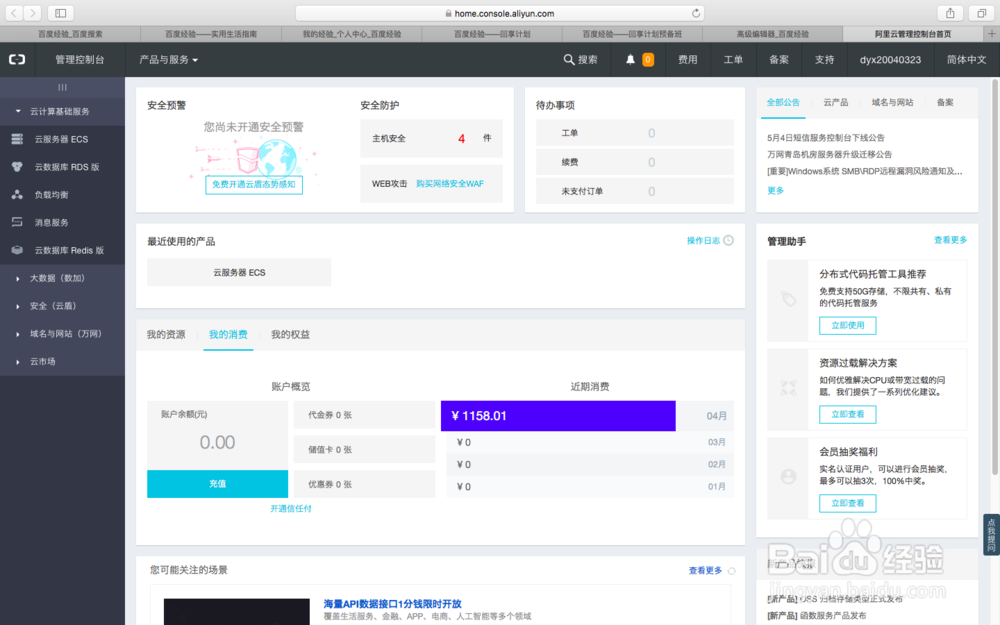Click Safari share icon
1000x625 pixels.
tap(950, 13)
